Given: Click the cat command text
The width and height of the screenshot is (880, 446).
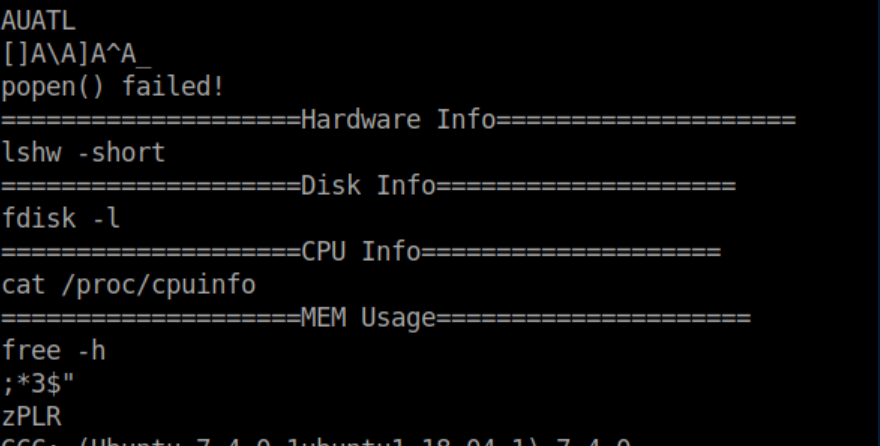Looking at the screenshot, I should [24, 285].
